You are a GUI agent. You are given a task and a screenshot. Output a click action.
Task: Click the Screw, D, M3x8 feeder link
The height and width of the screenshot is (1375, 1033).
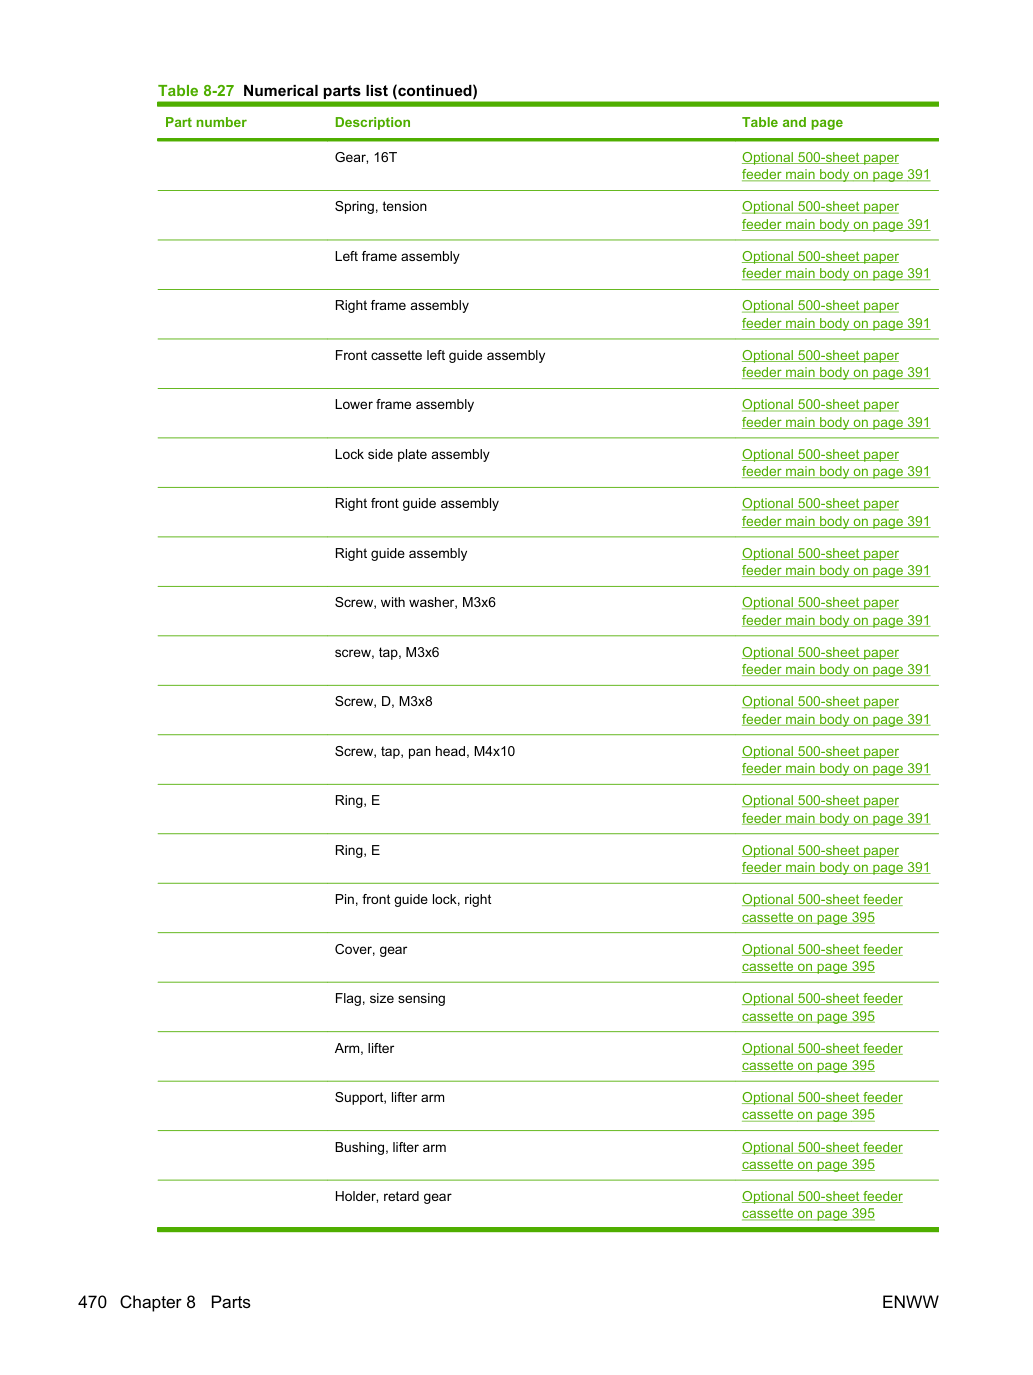pos(835,710)
